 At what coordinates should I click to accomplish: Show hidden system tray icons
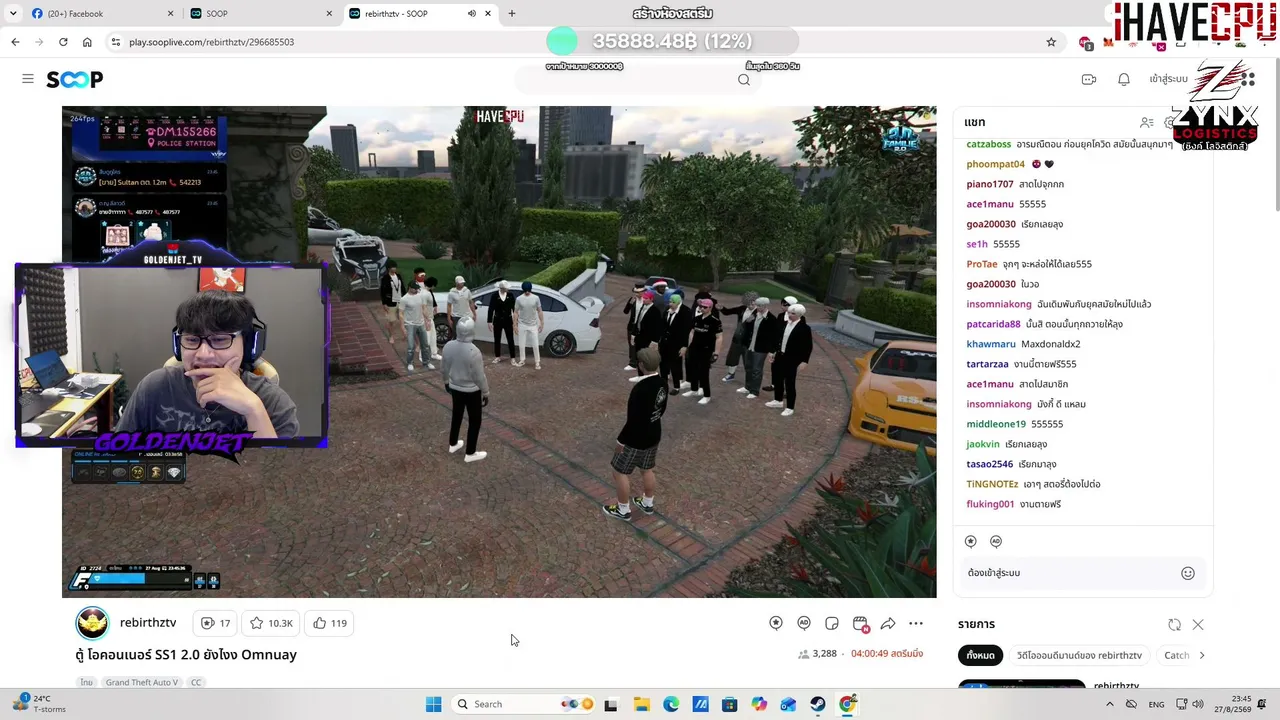pyautogui.click(x=1109, y=704)
